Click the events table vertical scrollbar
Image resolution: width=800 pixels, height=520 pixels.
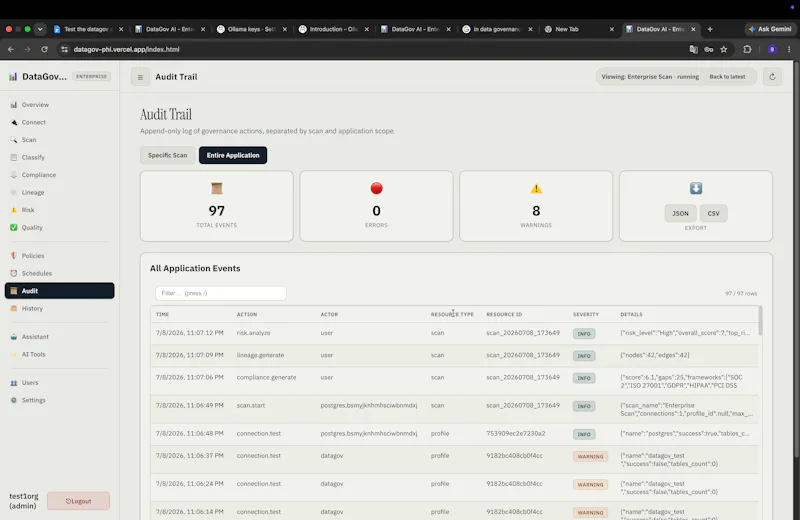point(760,320)
